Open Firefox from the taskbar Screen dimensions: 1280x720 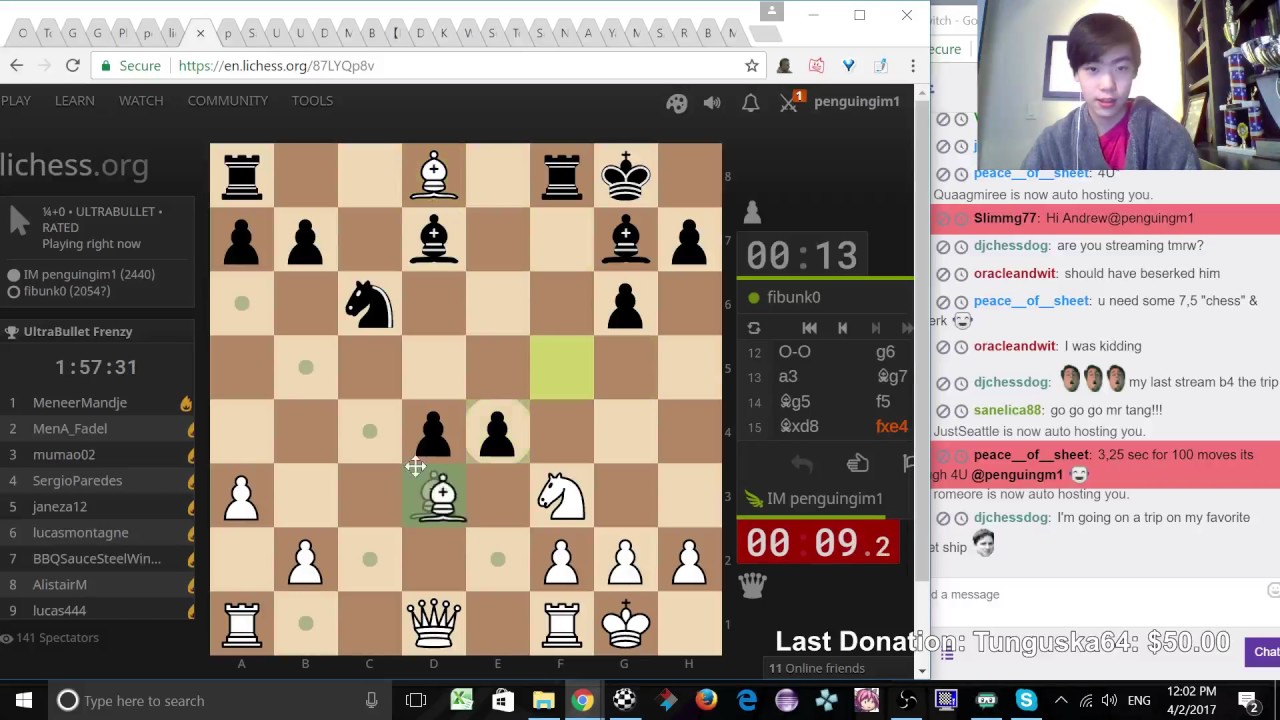pyautogui.click(x=706, y=701)
